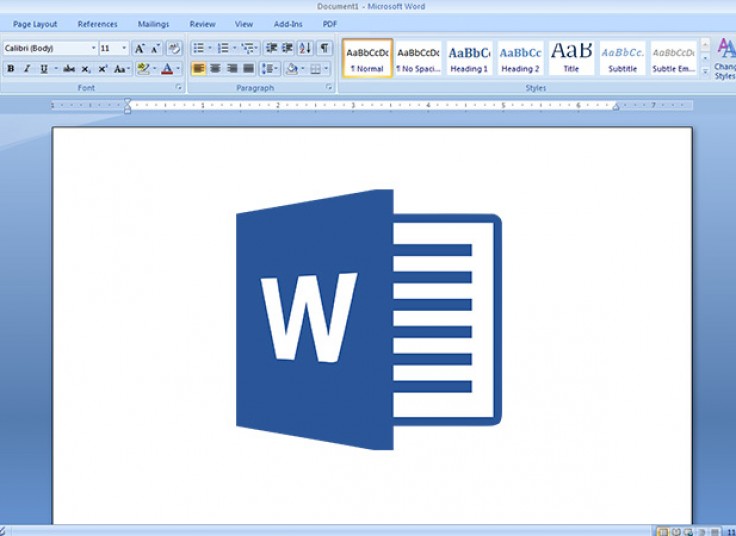This screenshot has height=536, width=736.
Task: Center align the paragraph text
Action: [215, 69]
